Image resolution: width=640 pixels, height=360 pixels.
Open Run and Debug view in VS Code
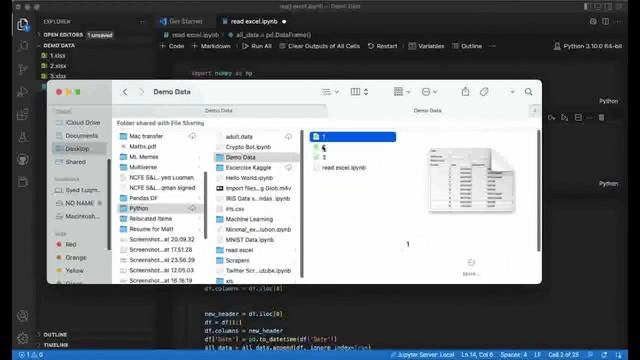click(23, 91)
